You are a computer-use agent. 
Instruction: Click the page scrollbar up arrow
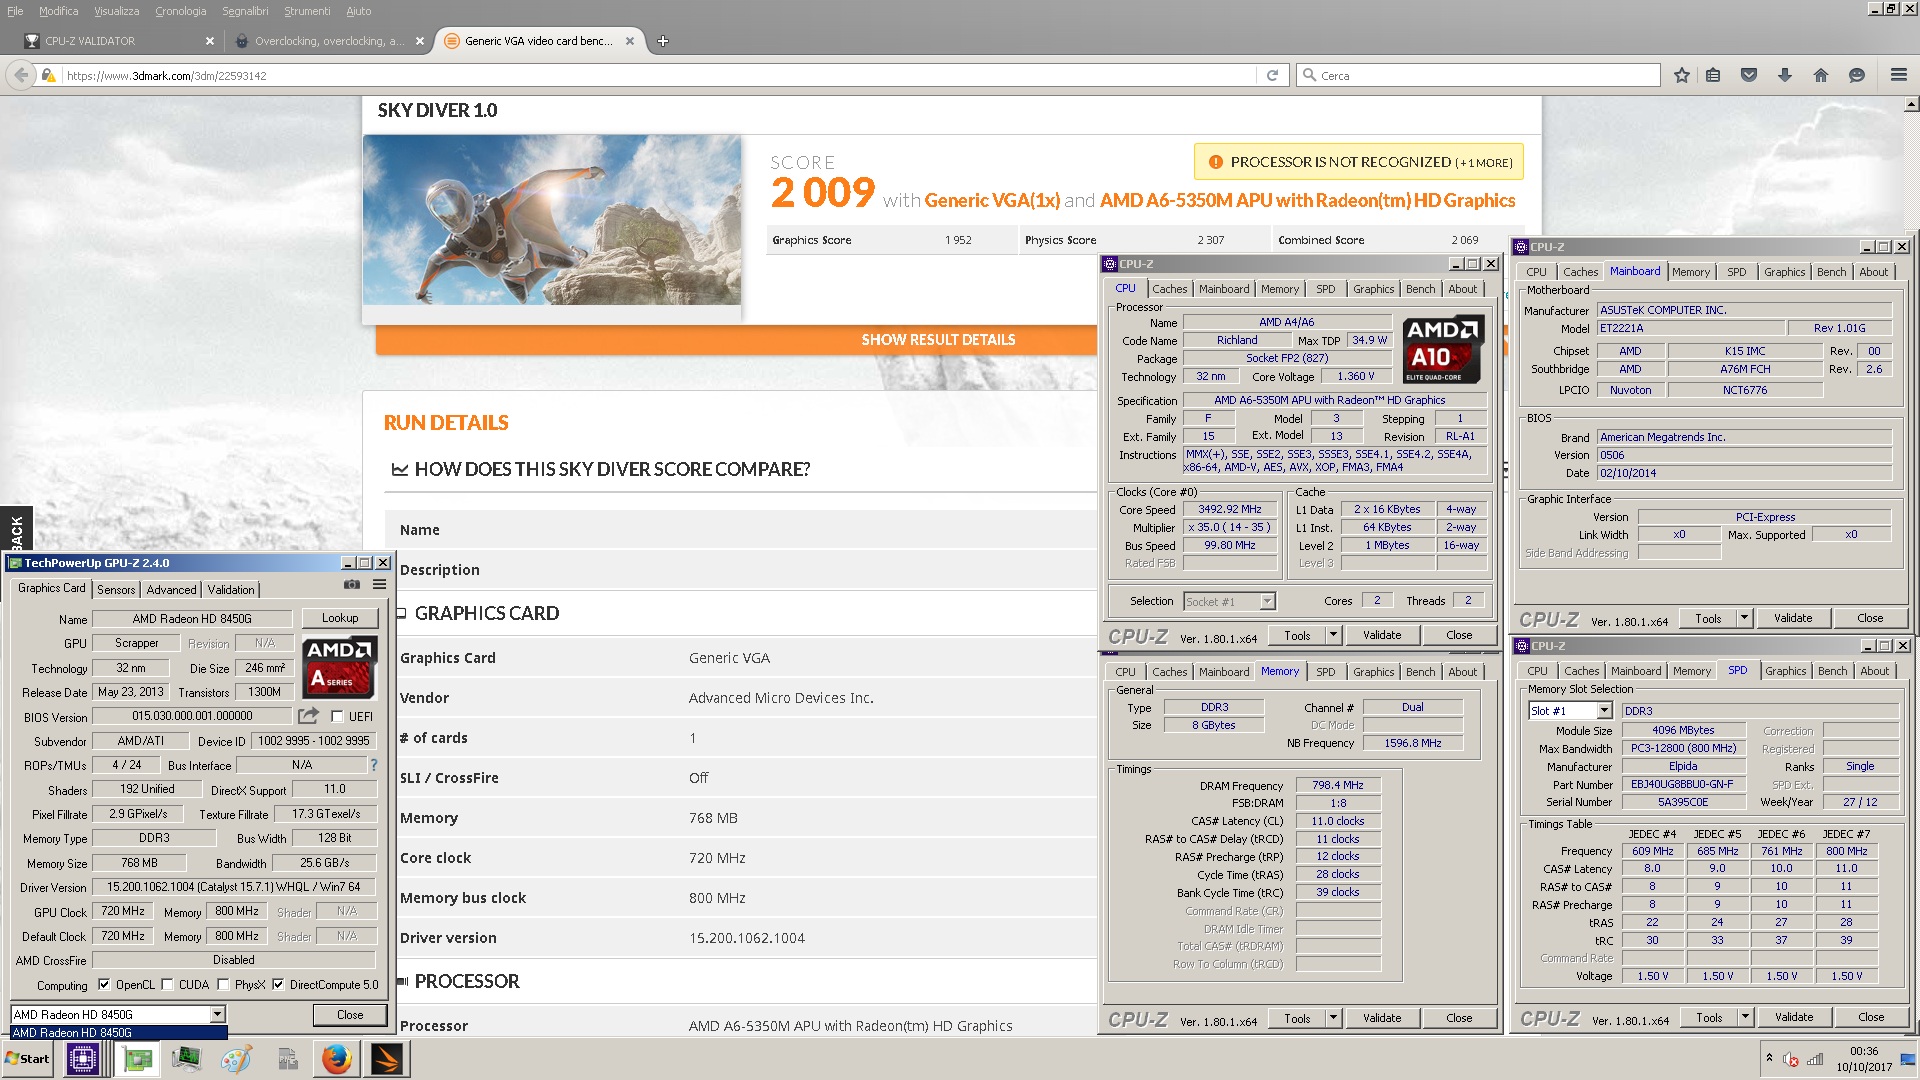click(x=1911, y=104)
